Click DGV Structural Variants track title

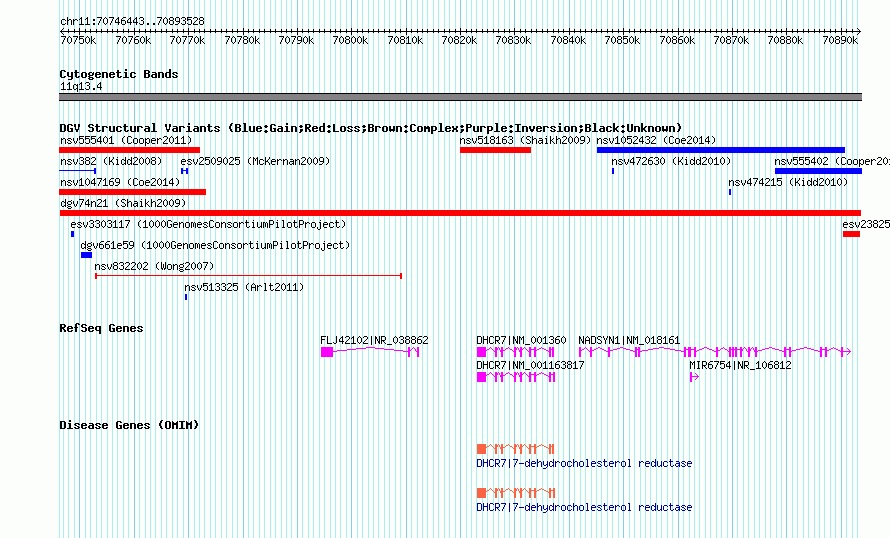click(371, 128)
